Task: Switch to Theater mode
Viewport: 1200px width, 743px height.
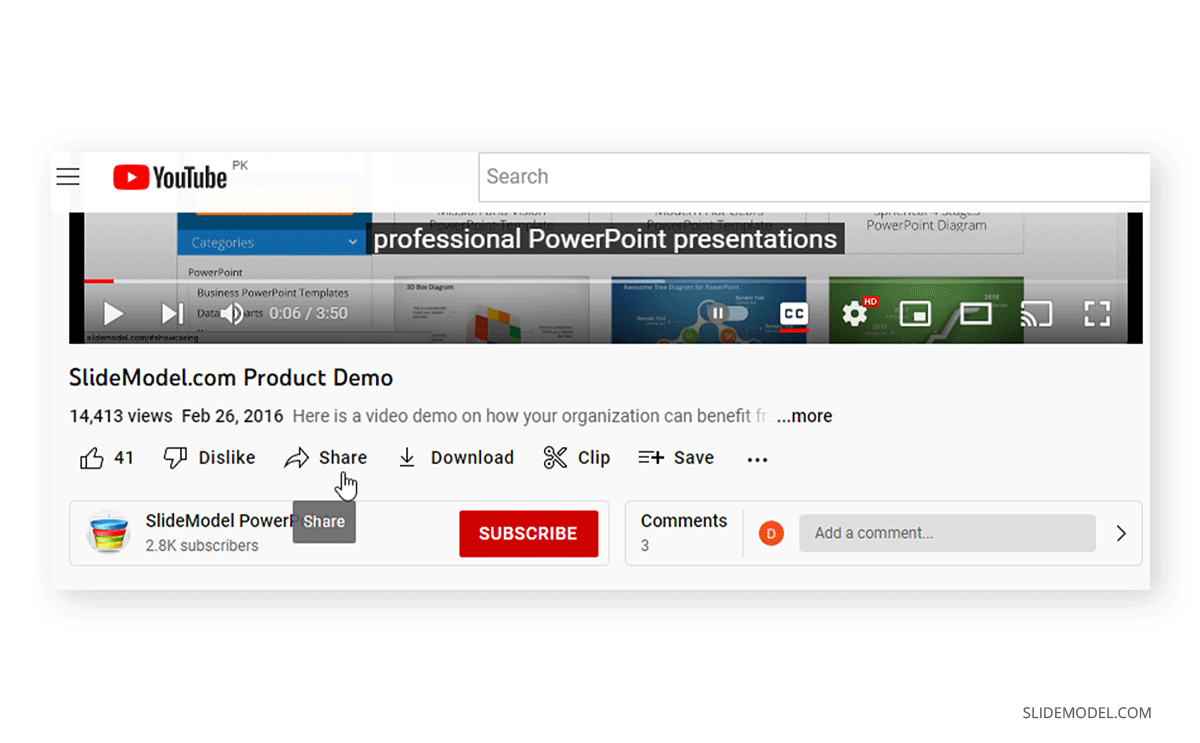Action: pyautogui.click(x=976, y=313)
